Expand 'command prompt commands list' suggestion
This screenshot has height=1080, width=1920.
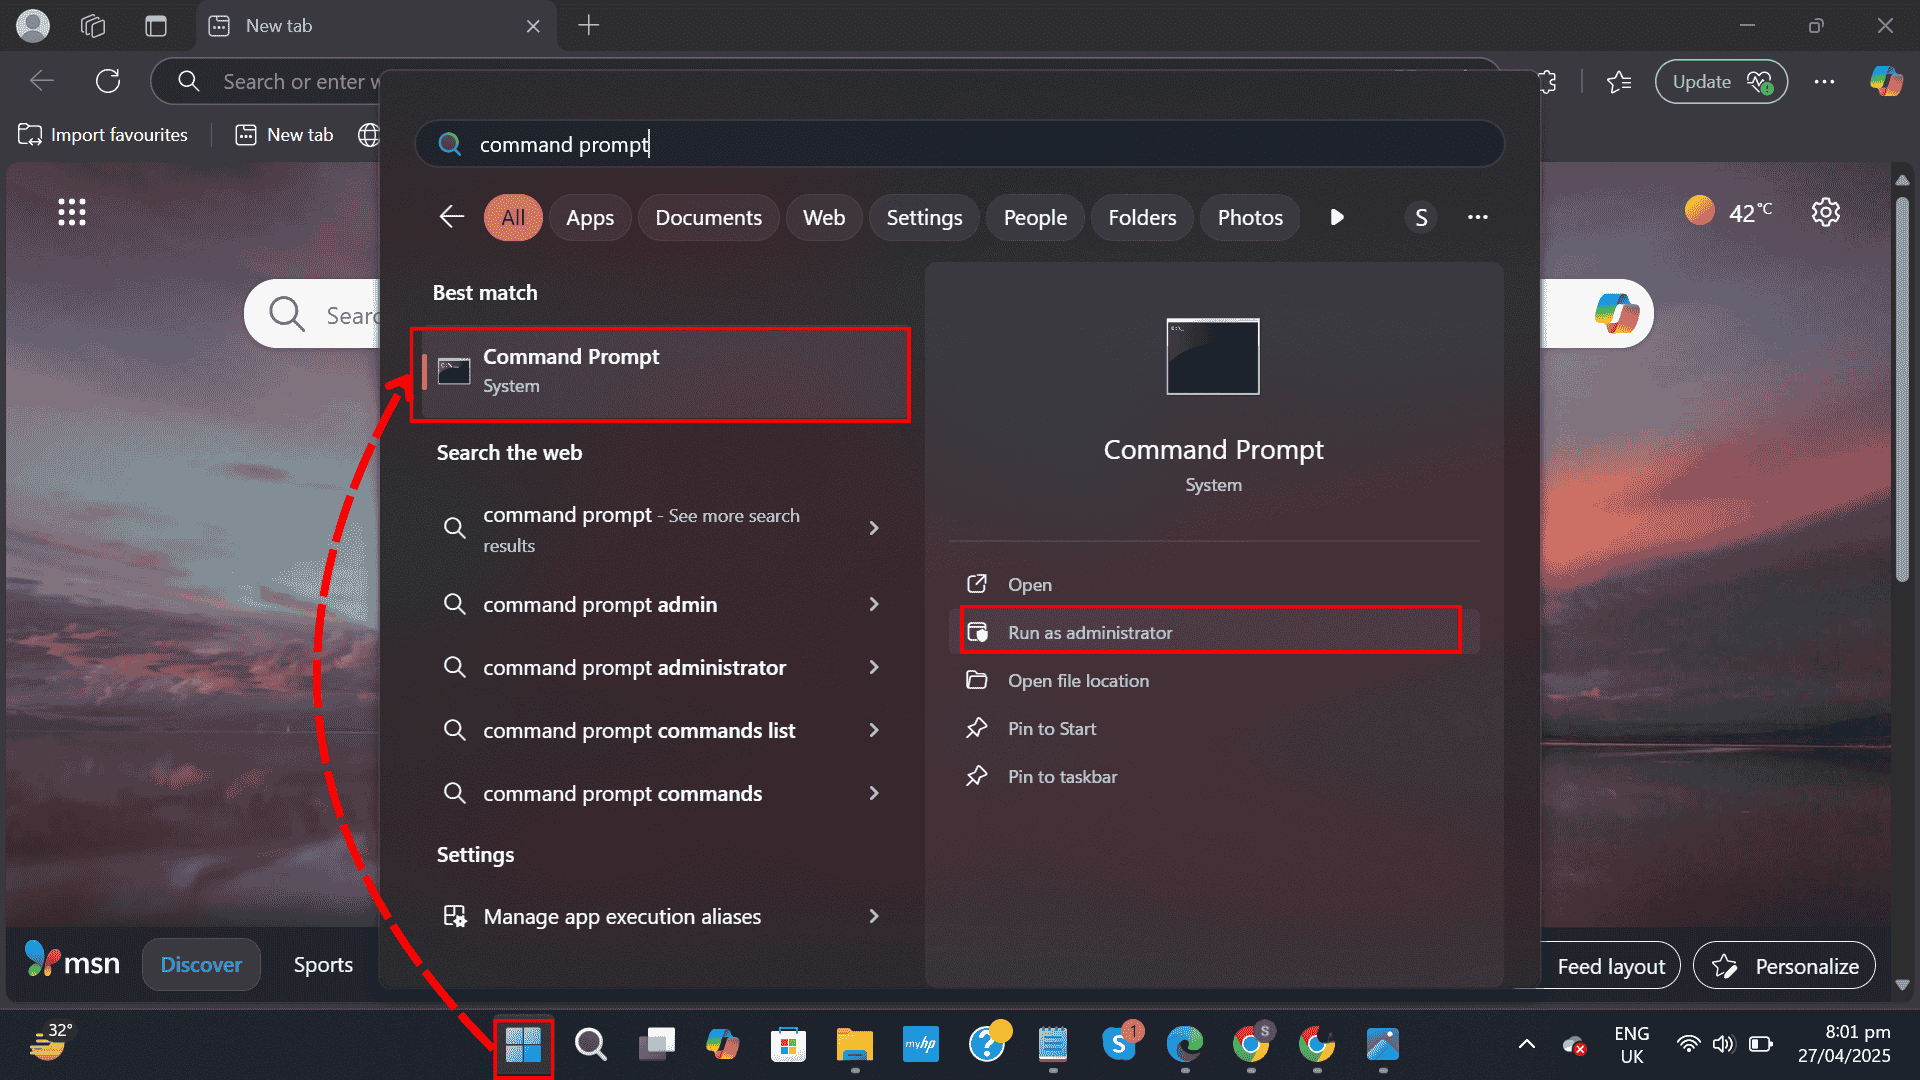click(x=873, y=730)
